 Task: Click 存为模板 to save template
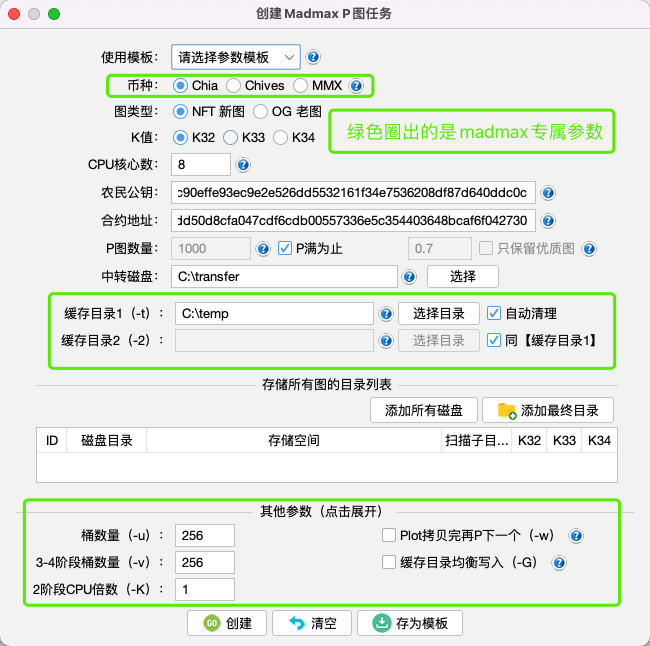pyautogui.click(x=410, y=623)
